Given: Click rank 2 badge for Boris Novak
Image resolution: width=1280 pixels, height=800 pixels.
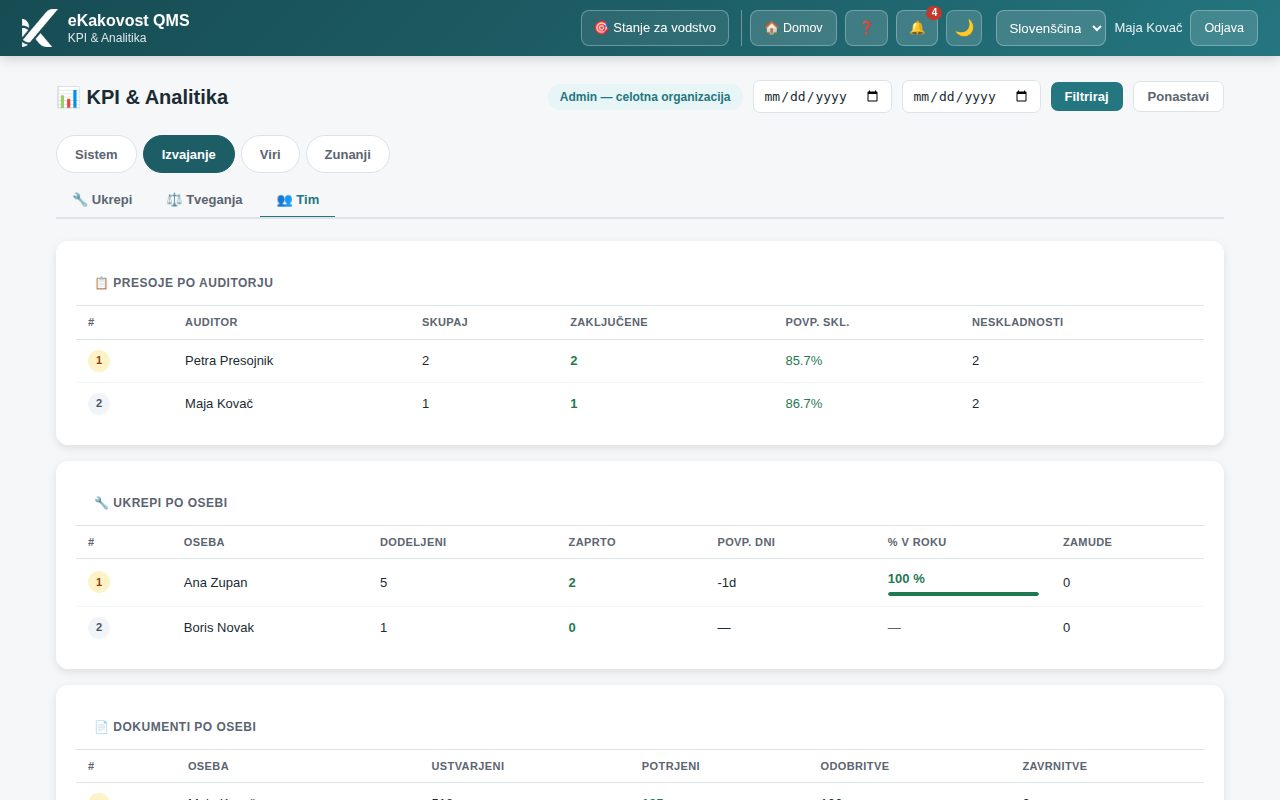Looking at the screenshot, I should [x=99, y=628].
